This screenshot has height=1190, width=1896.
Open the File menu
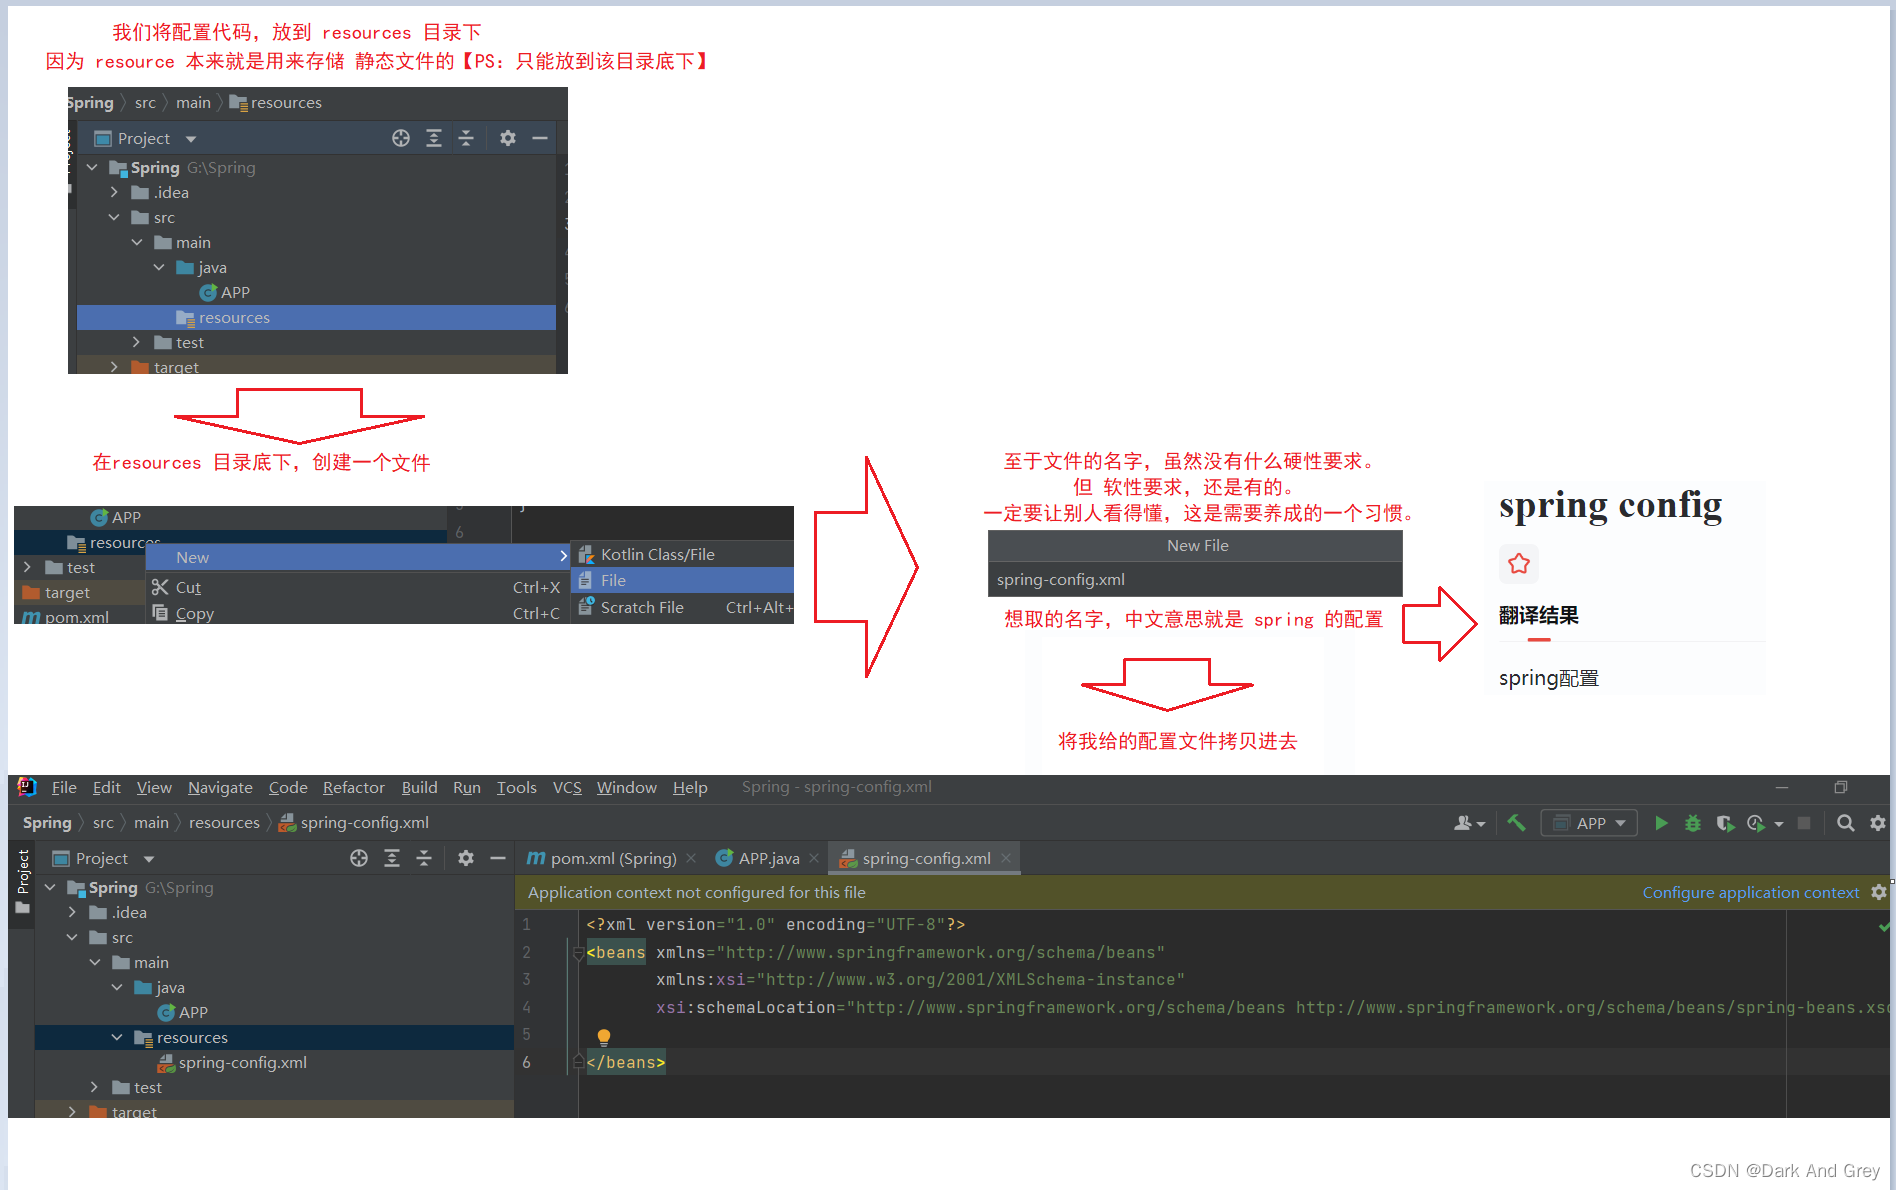64,787
